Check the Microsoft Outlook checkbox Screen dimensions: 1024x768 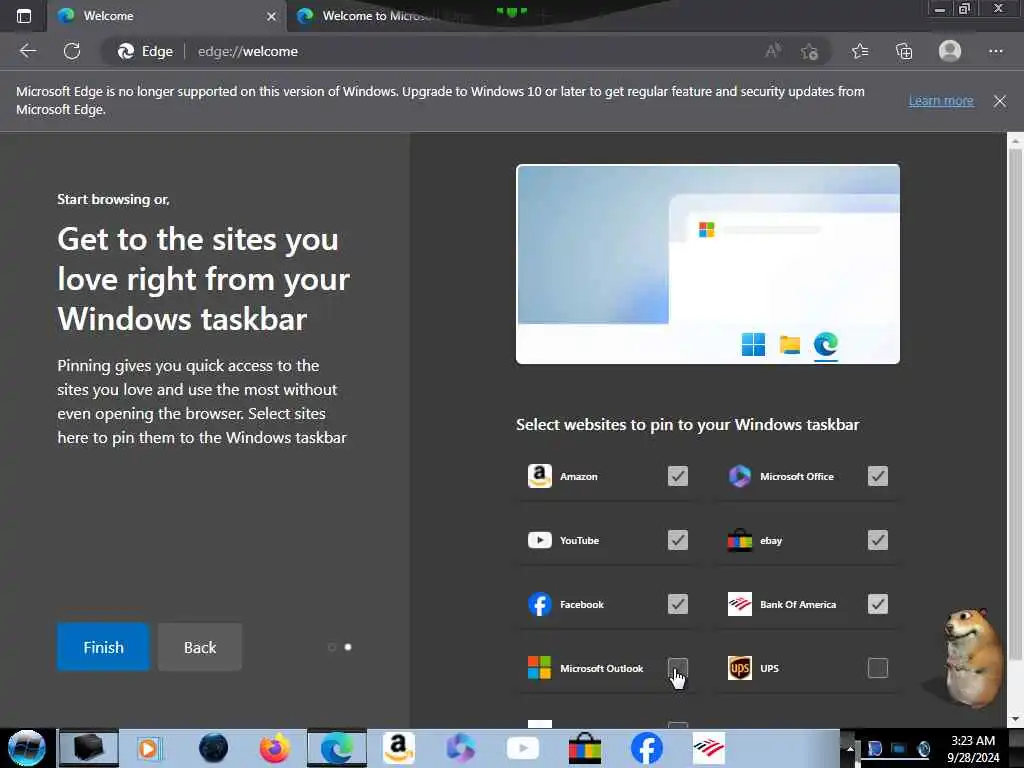[678, 668]
